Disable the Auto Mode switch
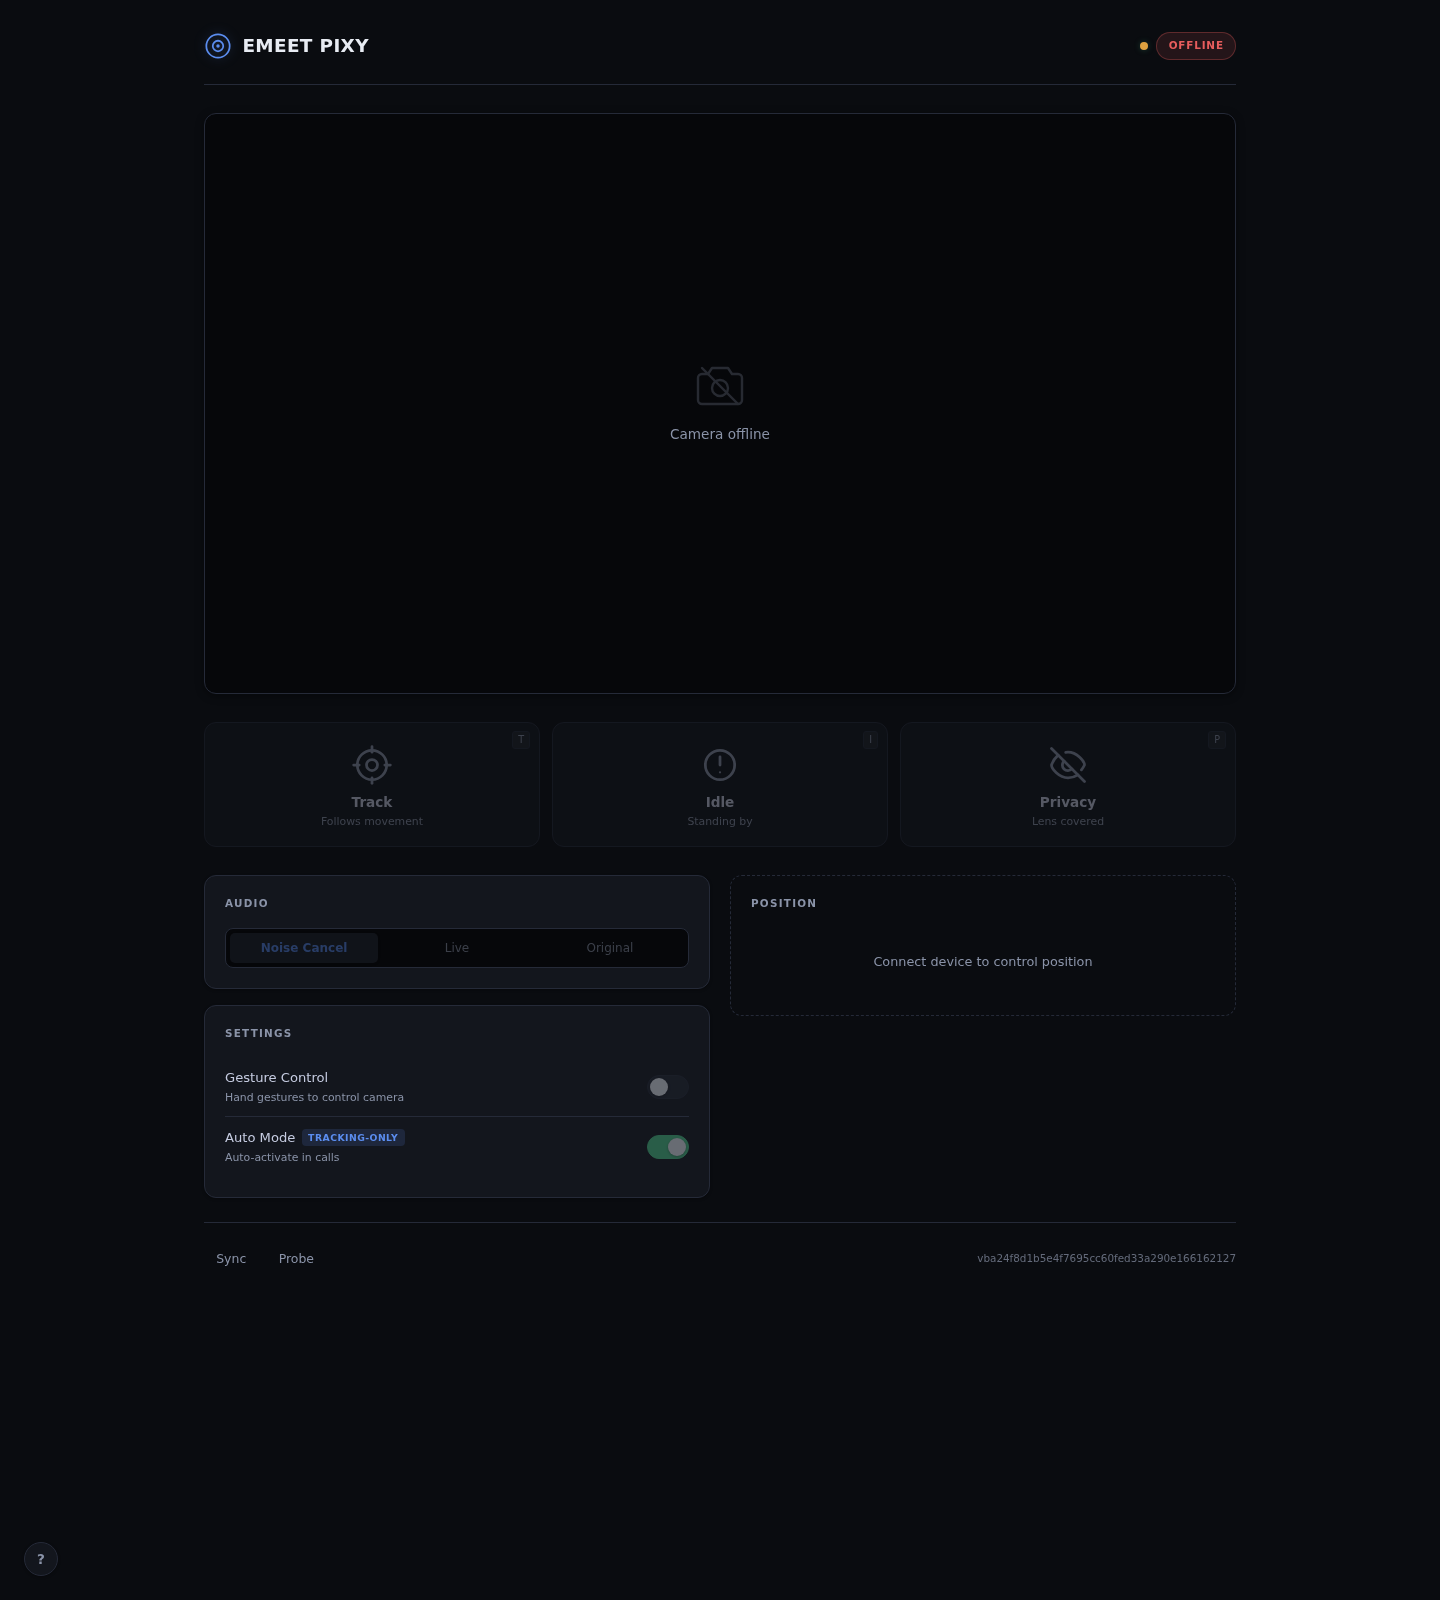 [668, 1147]
